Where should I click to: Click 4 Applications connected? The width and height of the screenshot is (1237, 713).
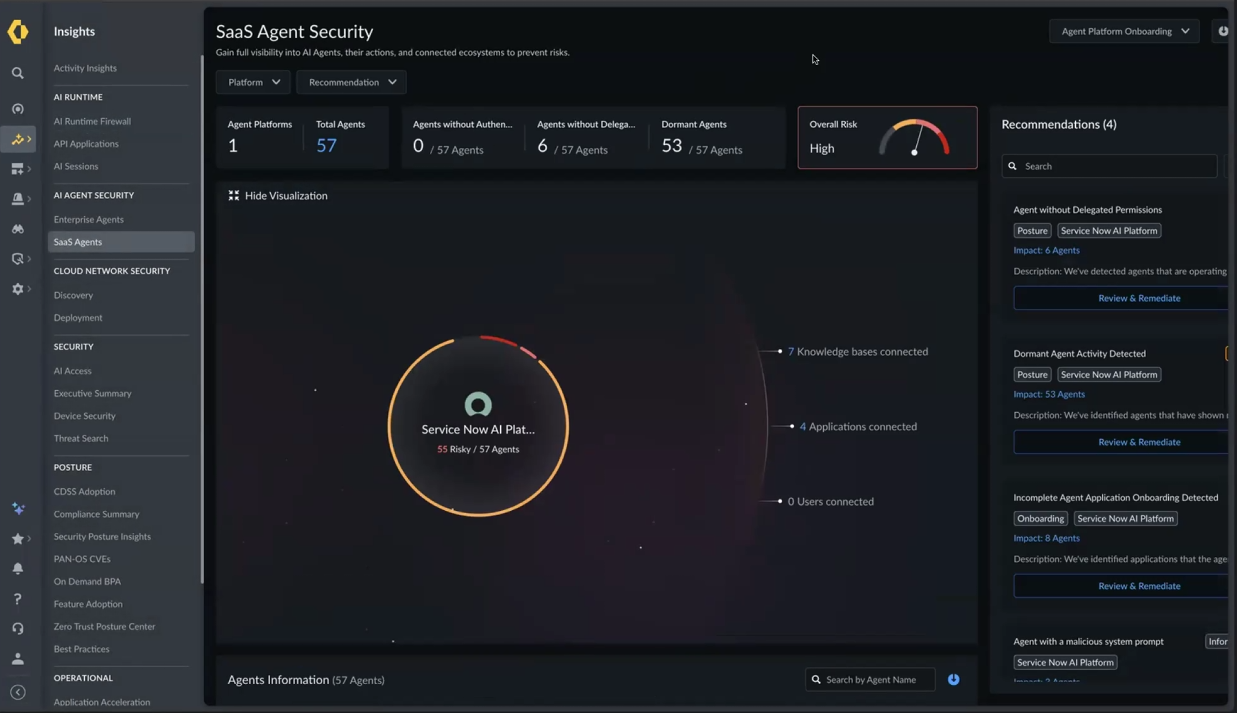point(858,427)
